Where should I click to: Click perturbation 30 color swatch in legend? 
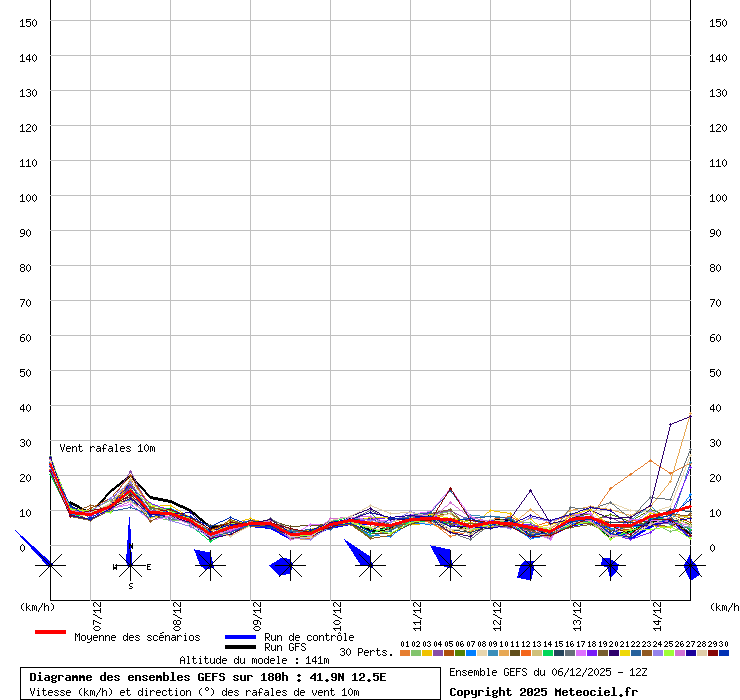click(x=724, y=653)
